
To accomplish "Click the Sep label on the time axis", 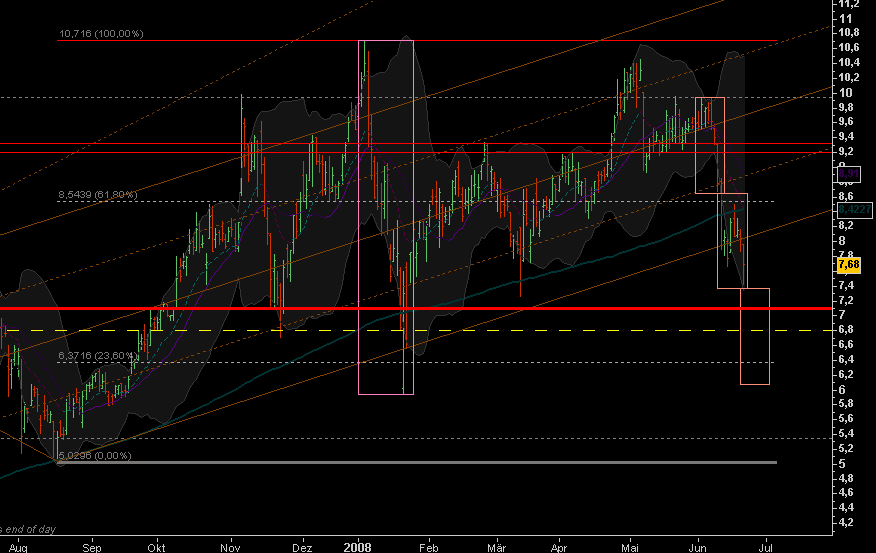I will pyautogui.click(x=92, y=547).
